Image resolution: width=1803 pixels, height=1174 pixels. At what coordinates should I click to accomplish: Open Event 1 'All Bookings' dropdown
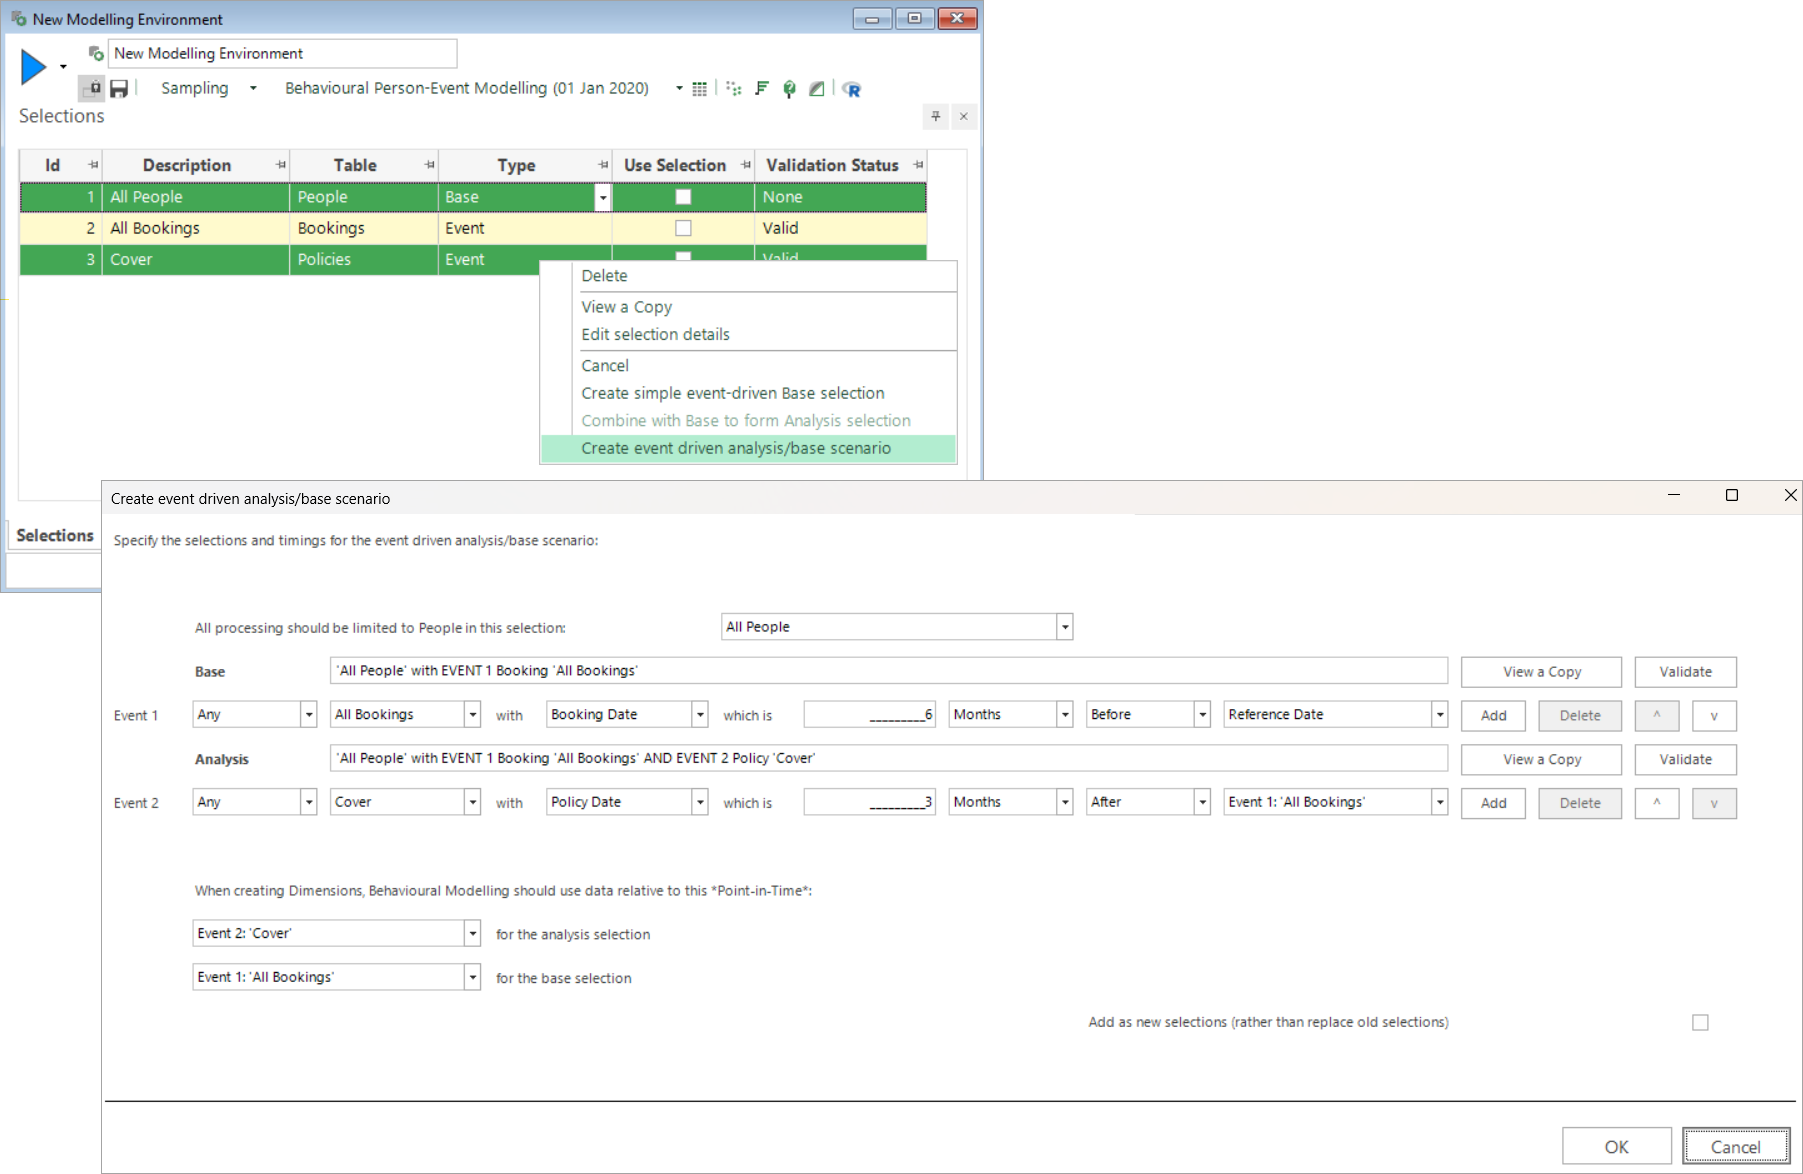tap(472, 715)
